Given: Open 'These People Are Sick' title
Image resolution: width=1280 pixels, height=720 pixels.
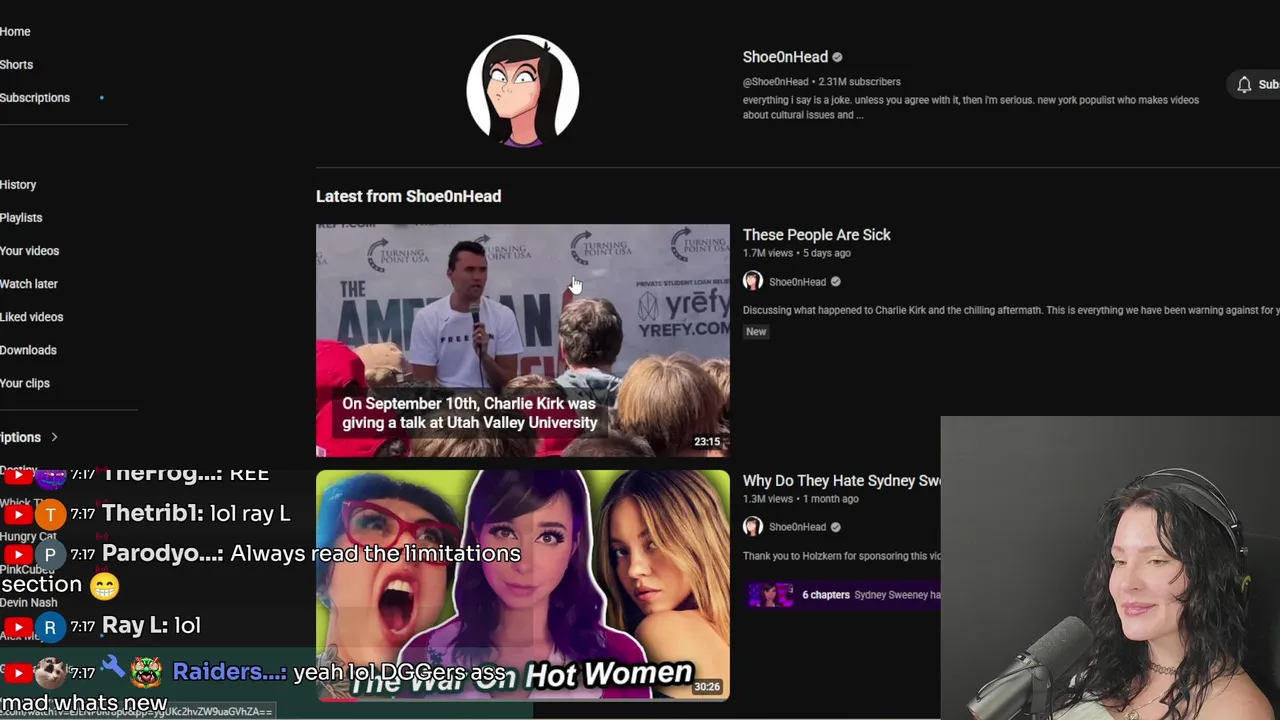Looking at the screenshot, I should 816,235.
